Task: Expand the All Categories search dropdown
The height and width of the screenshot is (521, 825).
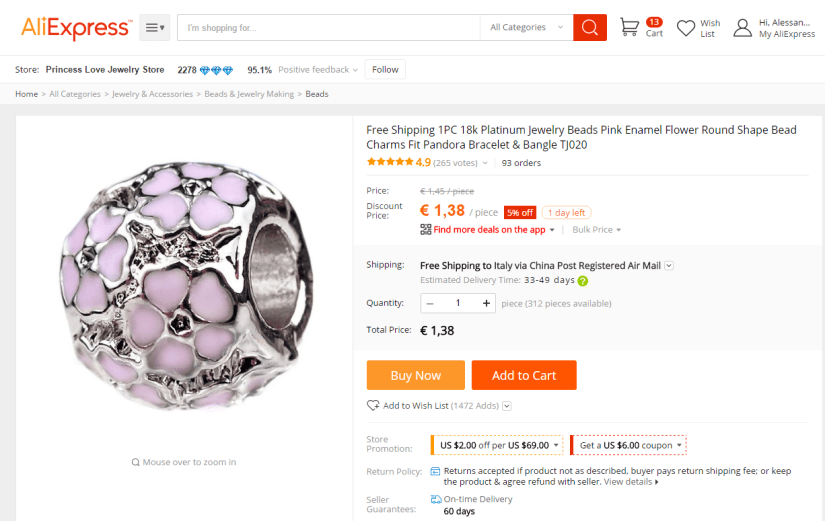Action: 527,28
